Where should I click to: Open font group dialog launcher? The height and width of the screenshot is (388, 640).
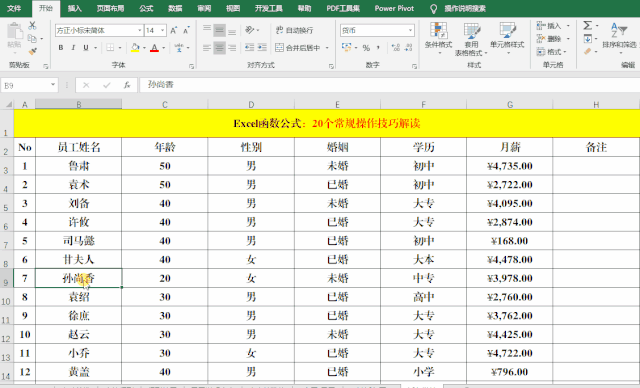pyautogui.click(x=191, y=66)
